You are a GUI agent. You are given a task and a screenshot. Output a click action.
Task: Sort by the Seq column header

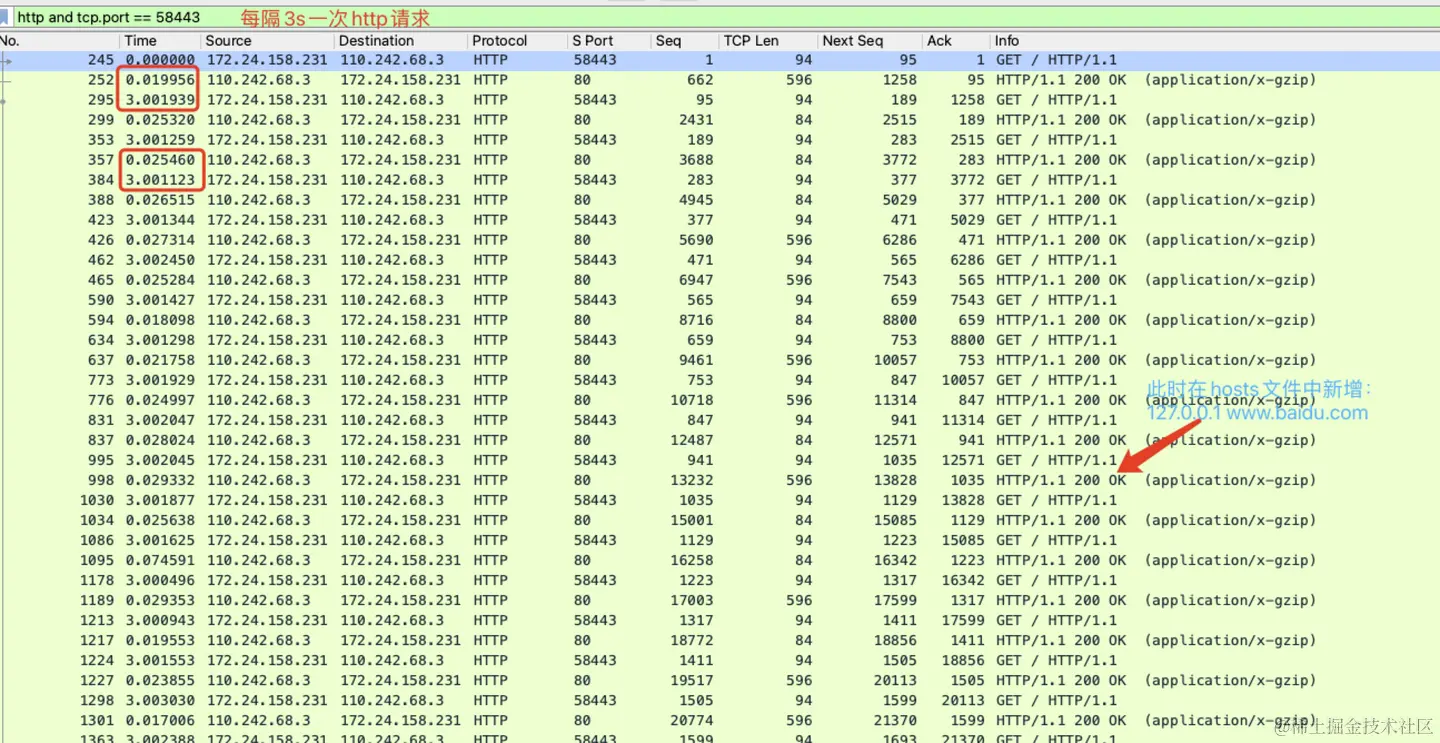pyautogui.click(x=685, y=41)
